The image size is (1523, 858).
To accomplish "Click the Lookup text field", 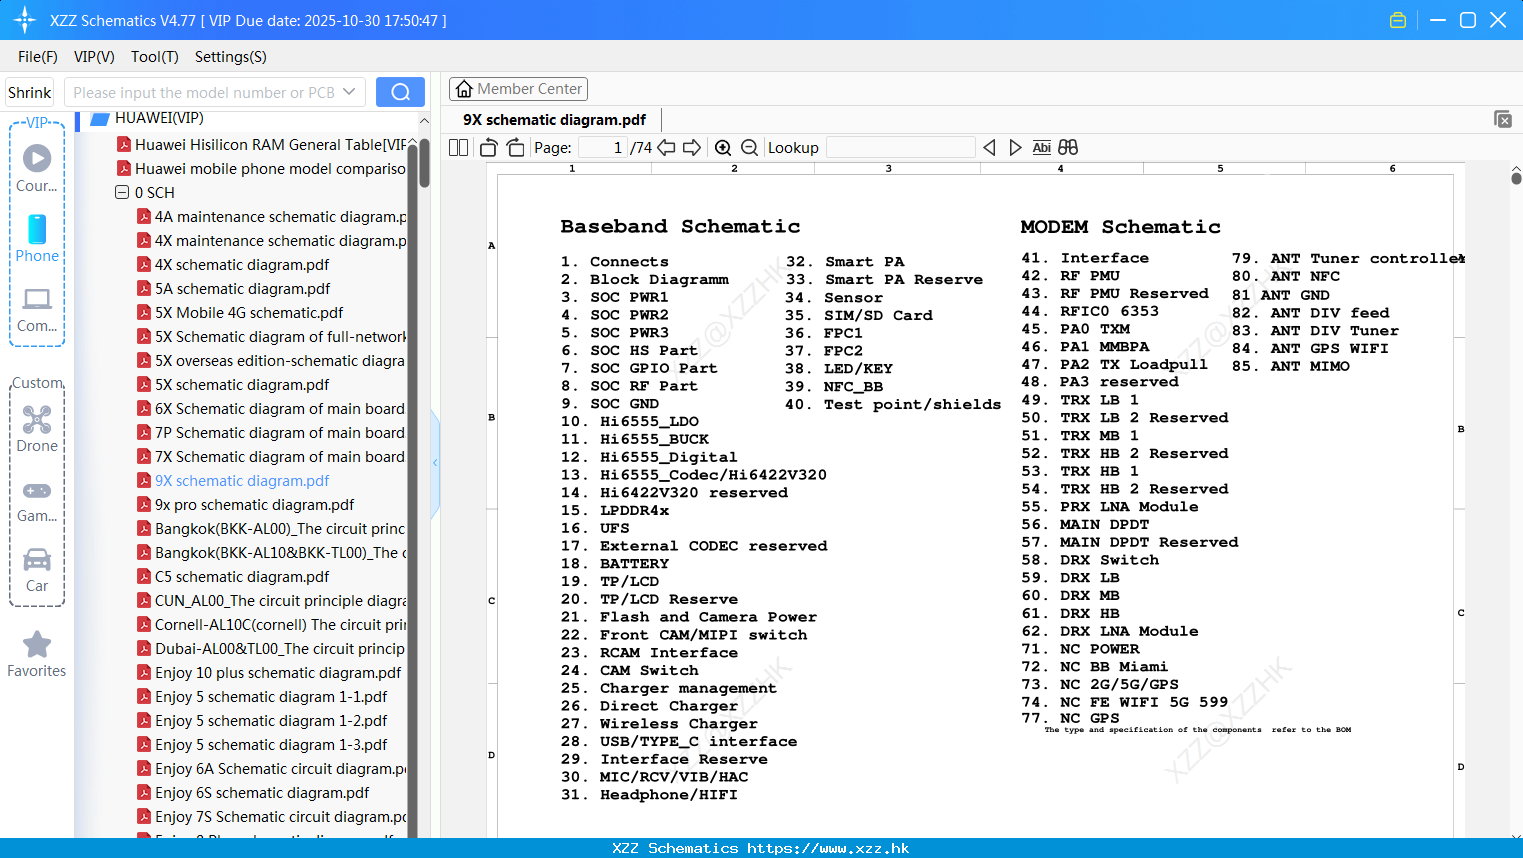I will coord(901,148).
